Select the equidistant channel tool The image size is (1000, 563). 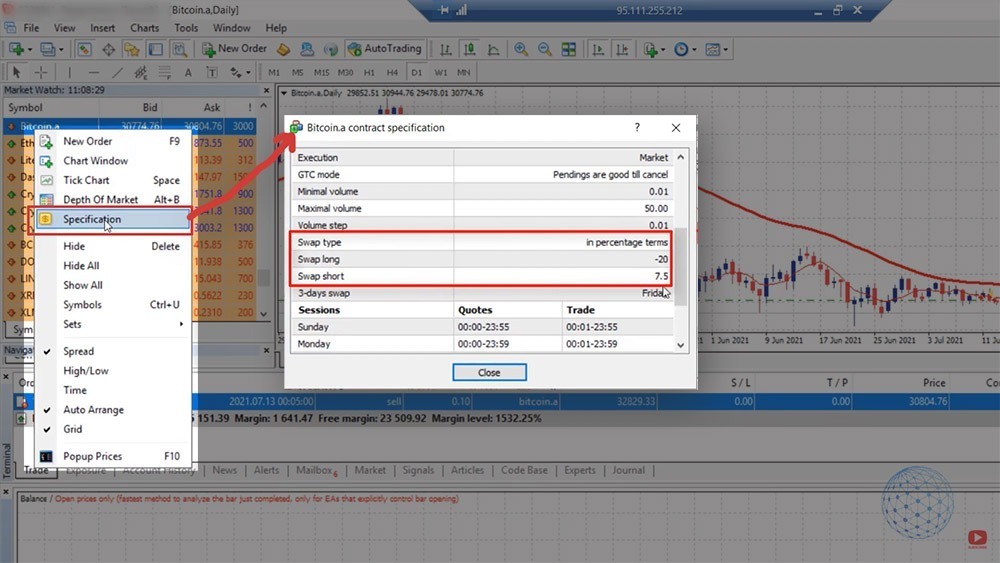click(141, 72)
